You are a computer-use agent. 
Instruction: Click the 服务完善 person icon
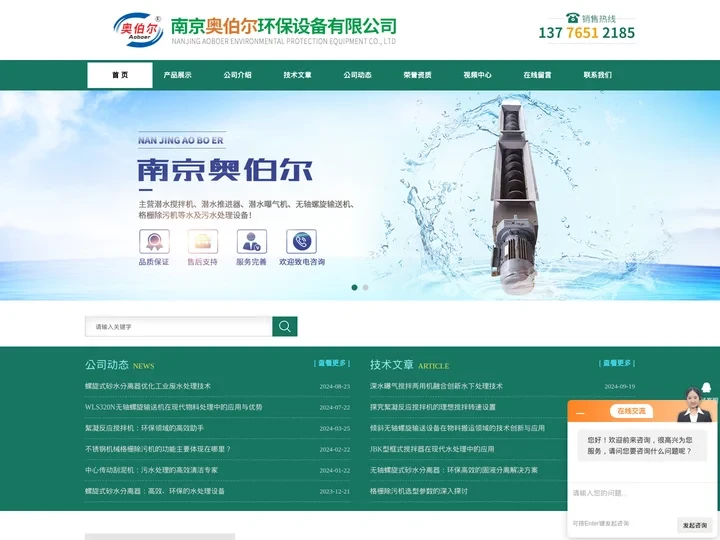click(252, 242)
